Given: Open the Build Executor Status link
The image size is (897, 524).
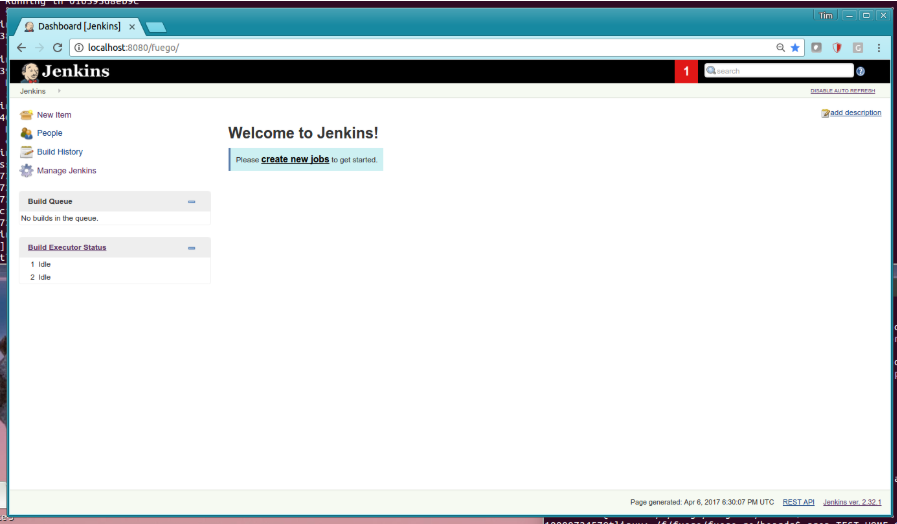Looking at the screenshot, I should 67,248.
